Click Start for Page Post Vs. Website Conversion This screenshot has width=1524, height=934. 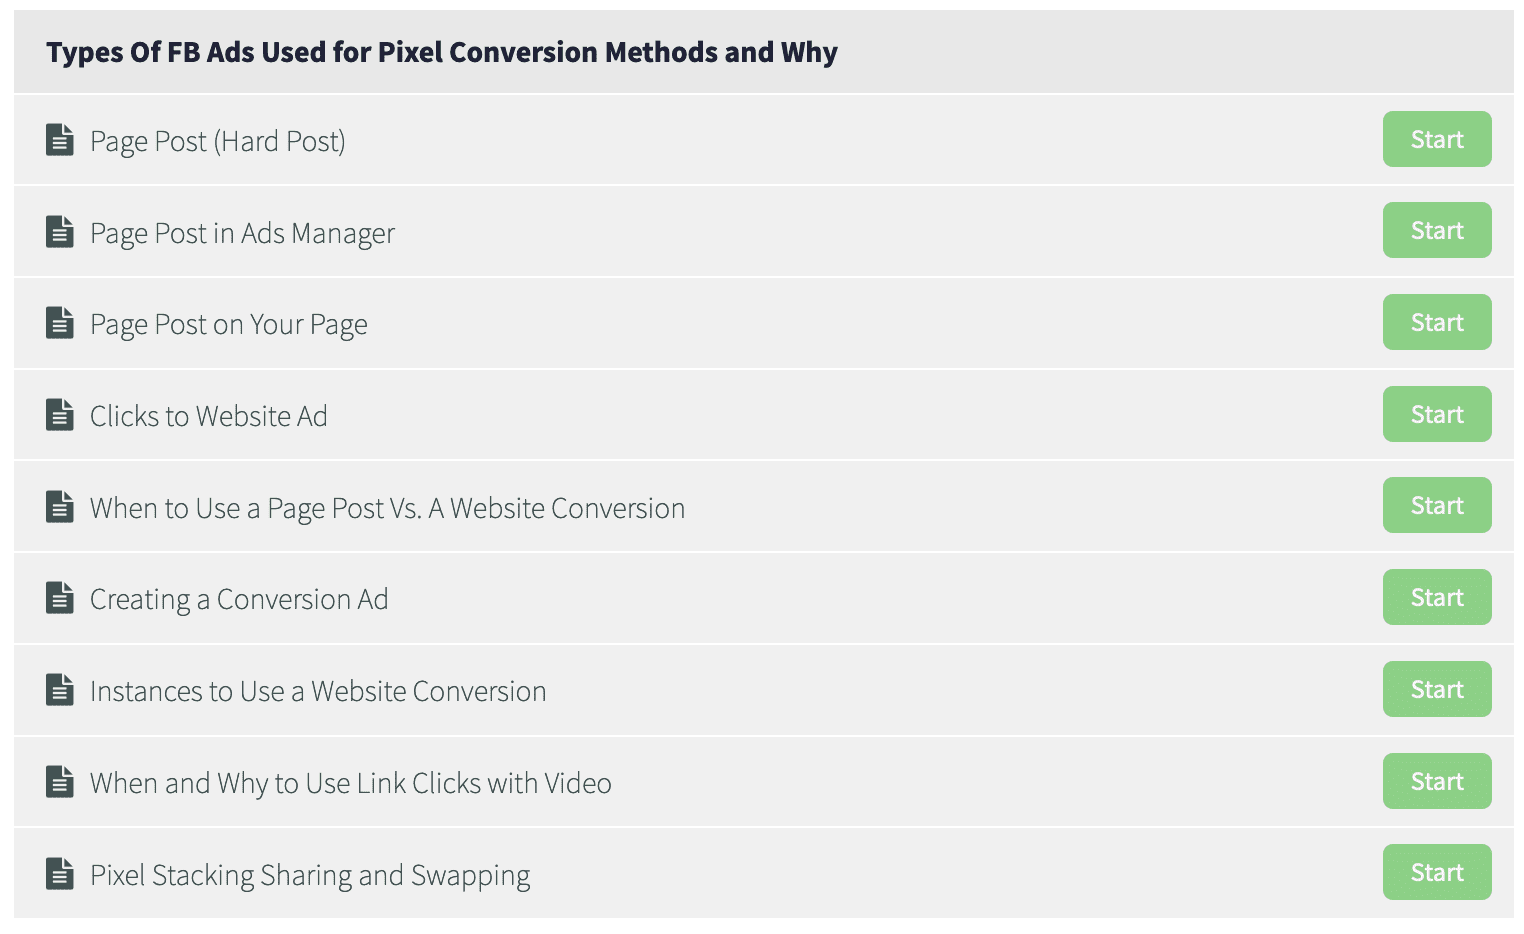tap(1437, 505)
